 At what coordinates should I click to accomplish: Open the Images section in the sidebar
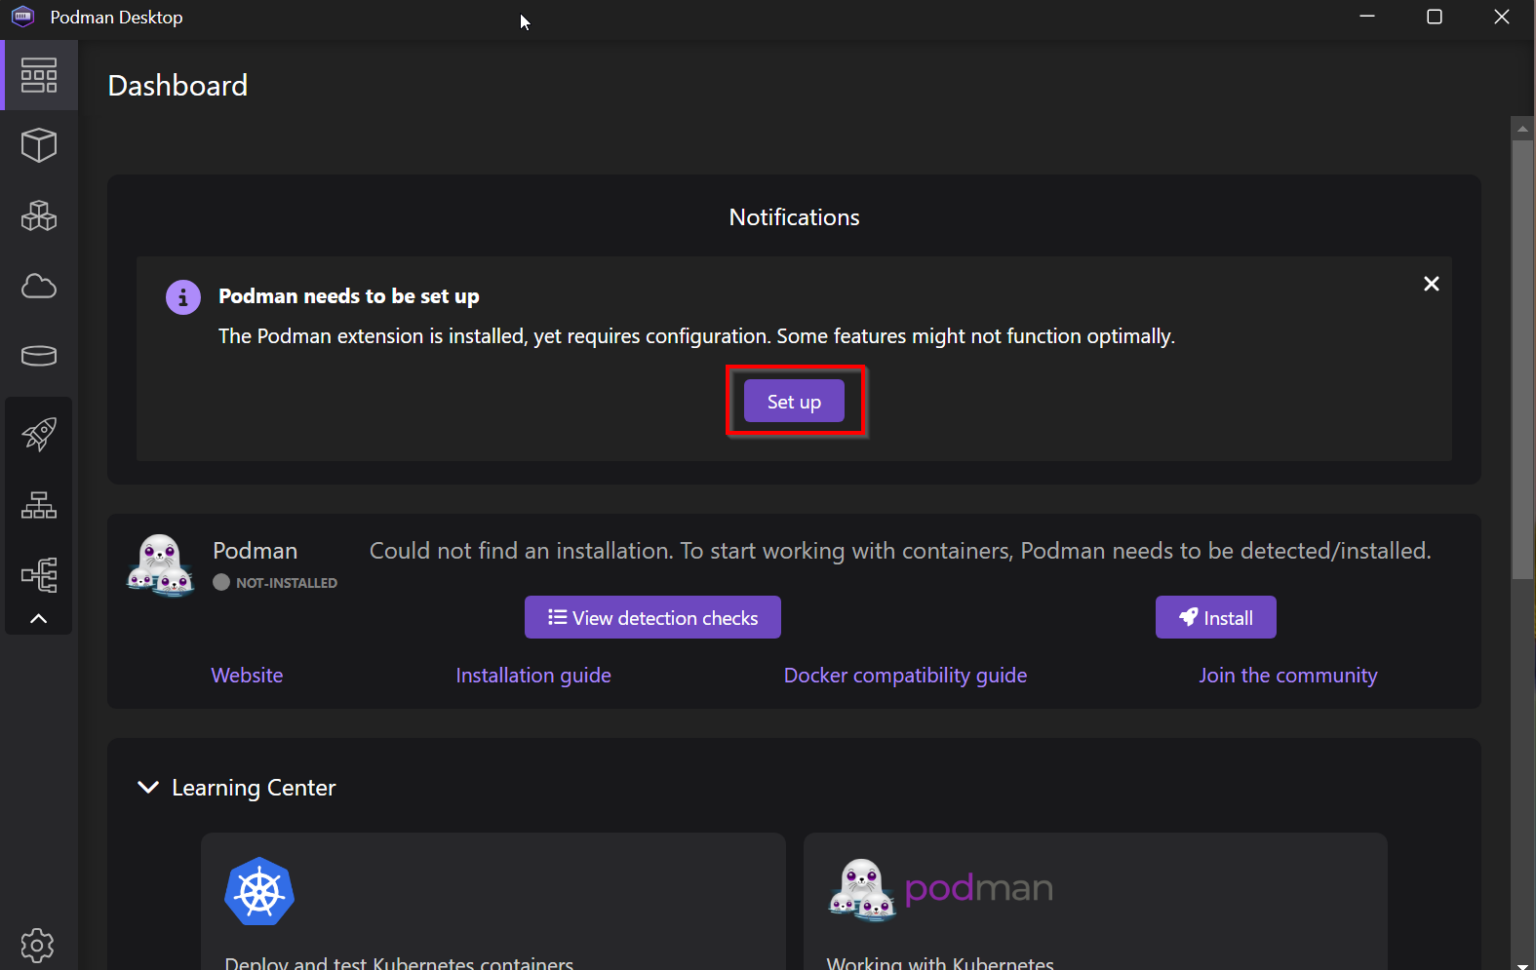pyautogui.click(x=39, y=286)
